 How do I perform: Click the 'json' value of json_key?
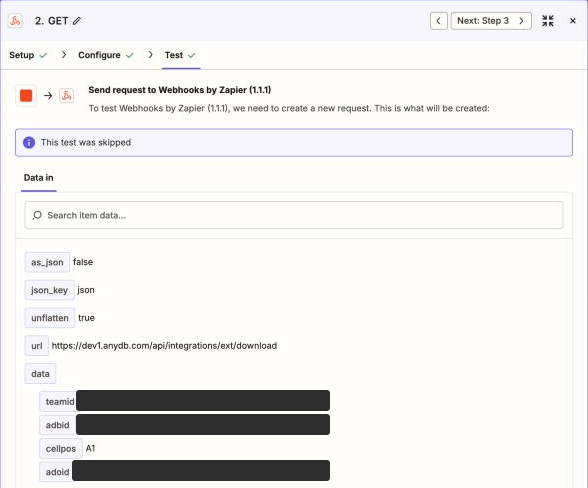click(x=86, y=290)
